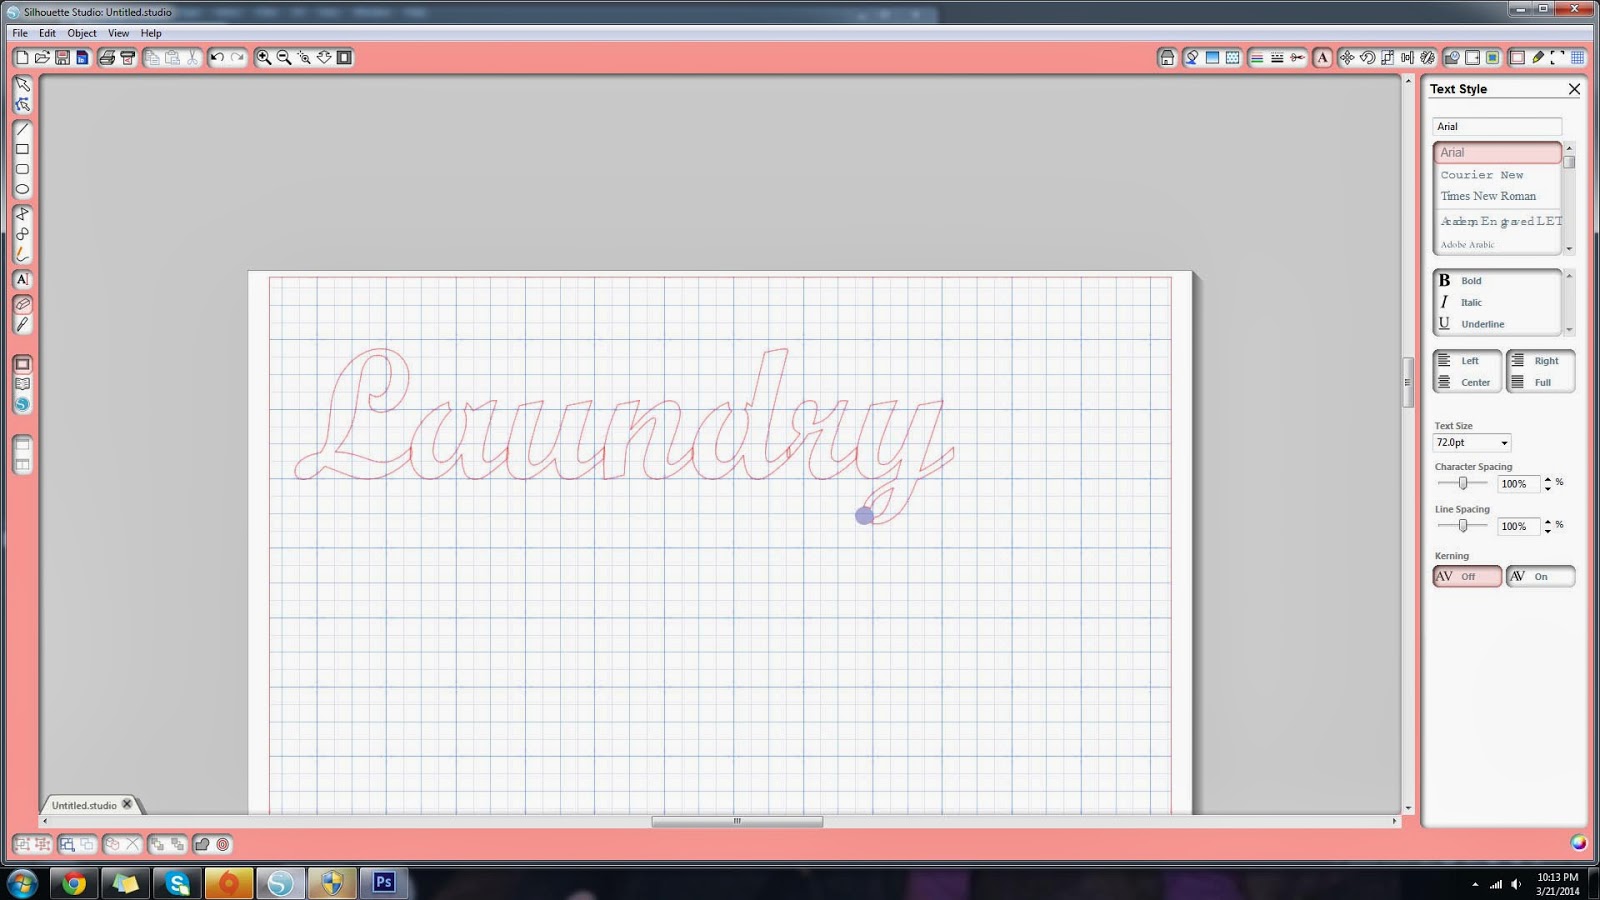The width and height of the screenshot is (1600, 900).
Task: Click the font name input field
Action: tap(1497, 126)
